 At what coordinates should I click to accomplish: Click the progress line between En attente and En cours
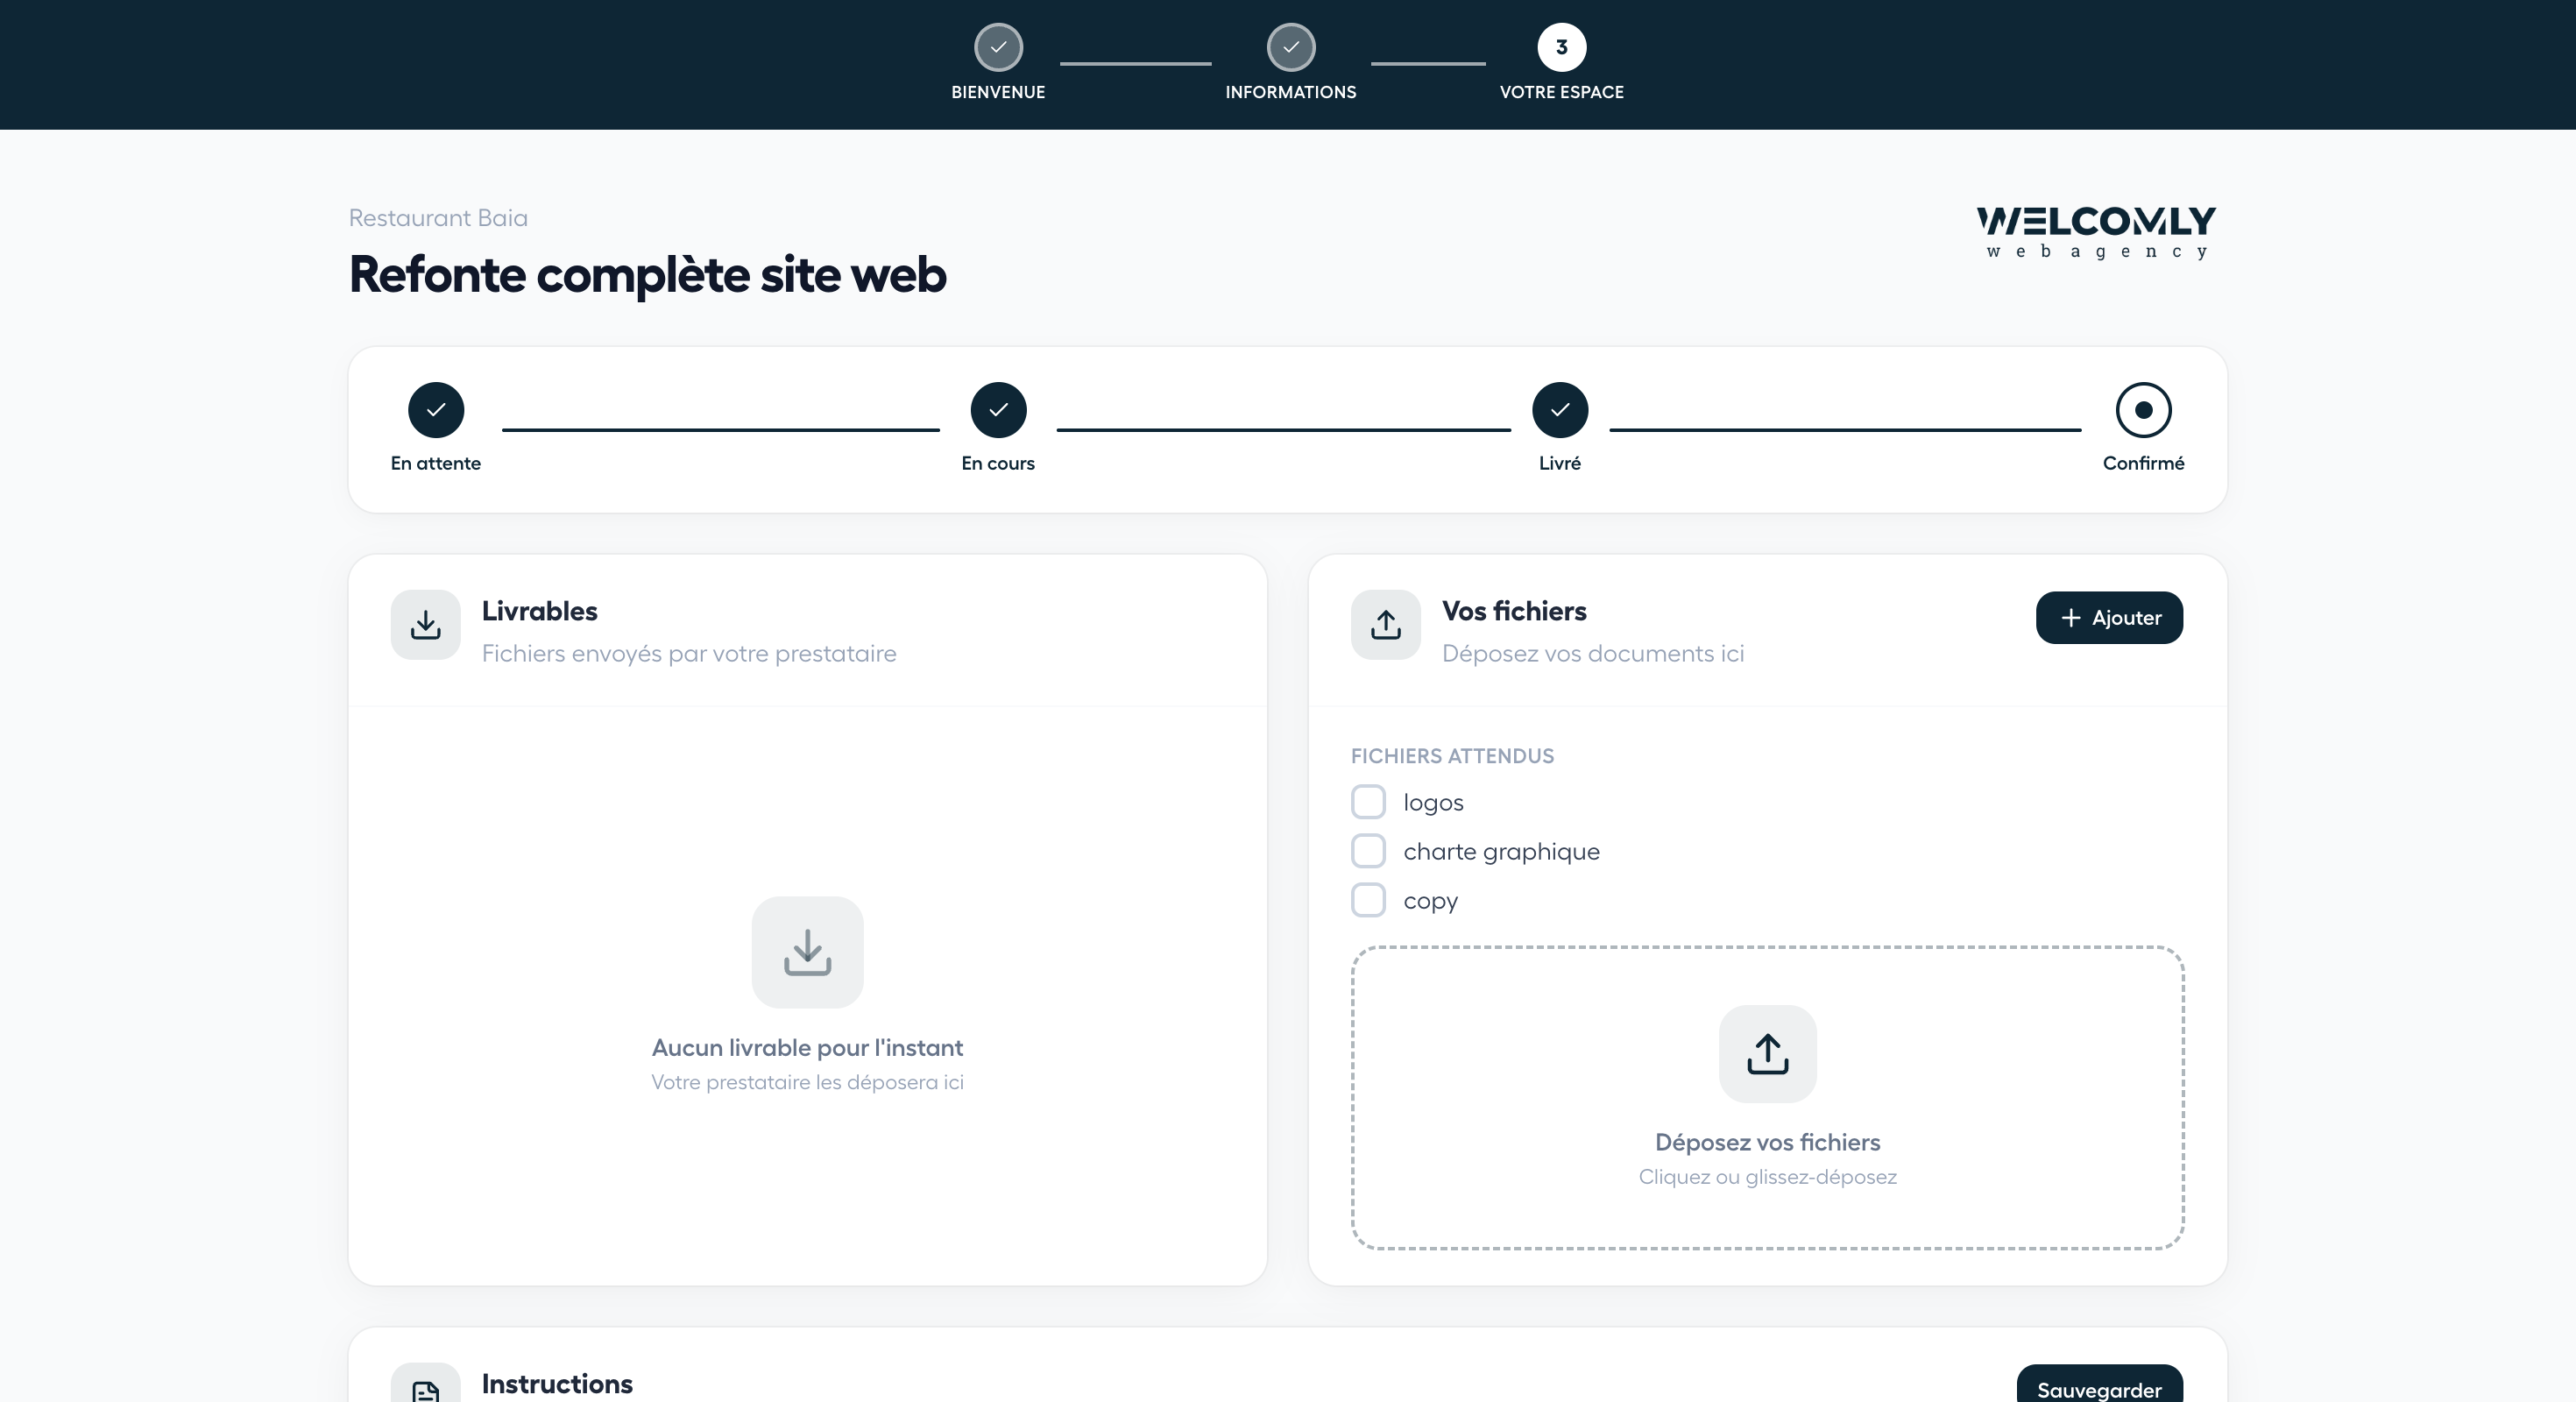(x=720, y=430)
